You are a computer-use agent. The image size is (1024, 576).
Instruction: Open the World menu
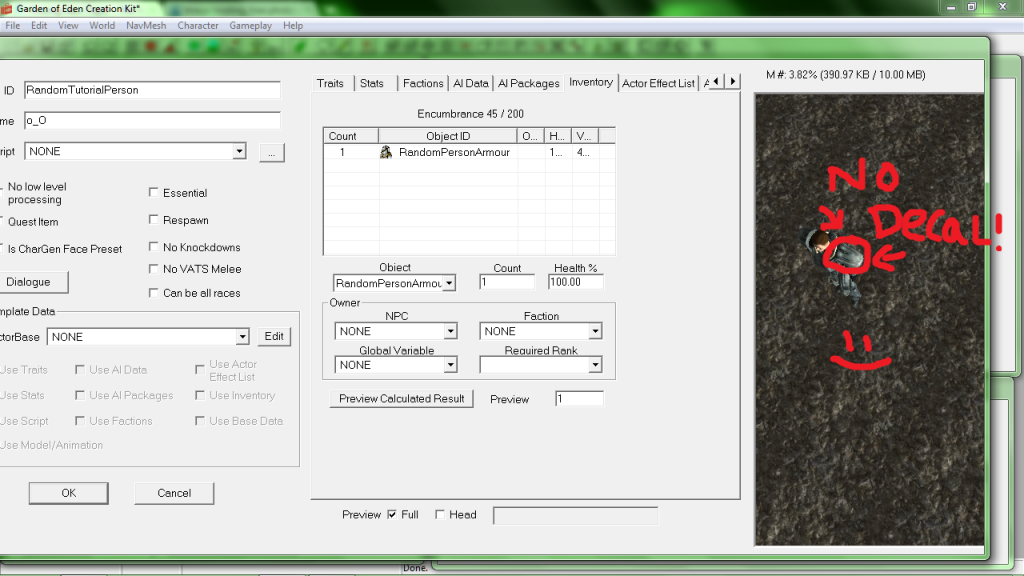coord(102,25)
